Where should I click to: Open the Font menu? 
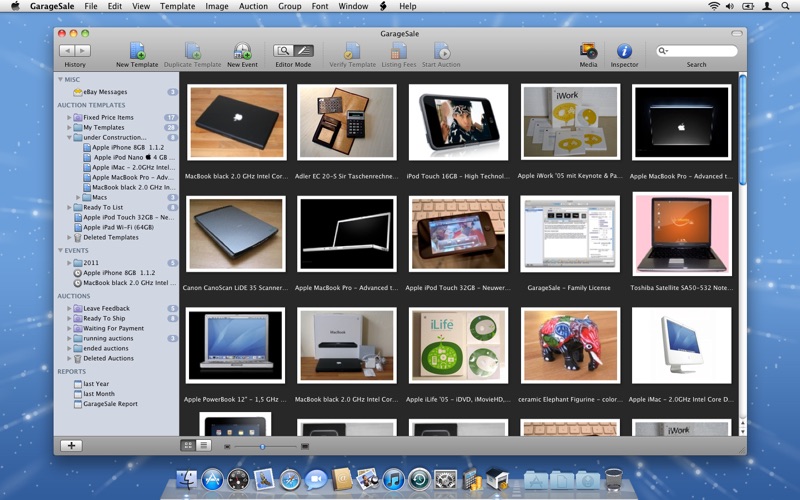pos(320,6)
